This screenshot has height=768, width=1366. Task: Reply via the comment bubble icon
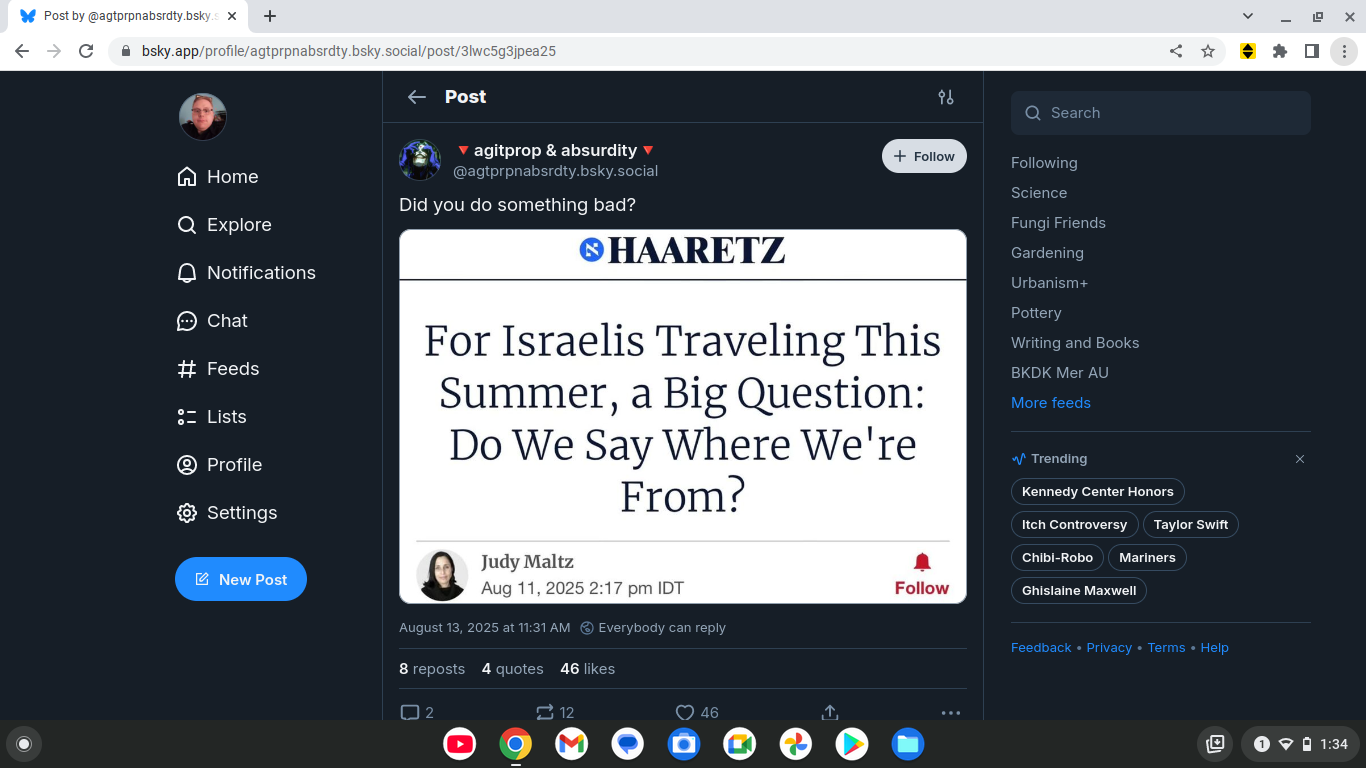click(x=410, y=712)
